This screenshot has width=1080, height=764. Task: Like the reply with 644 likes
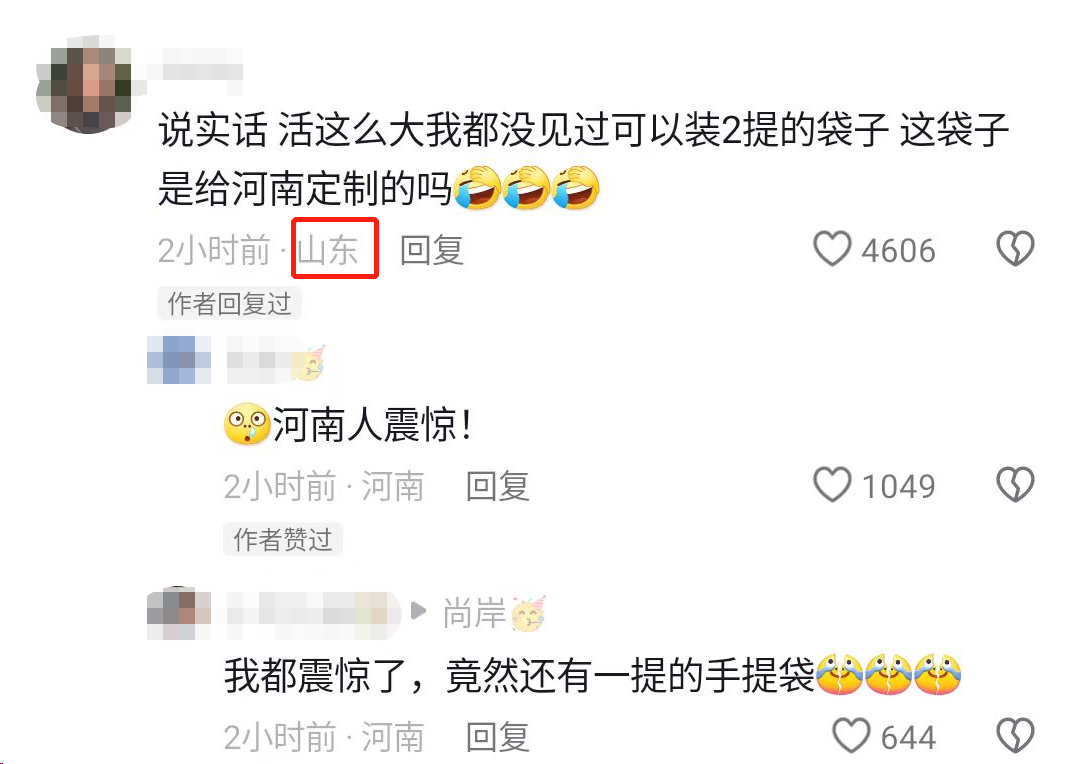point(851,736)
